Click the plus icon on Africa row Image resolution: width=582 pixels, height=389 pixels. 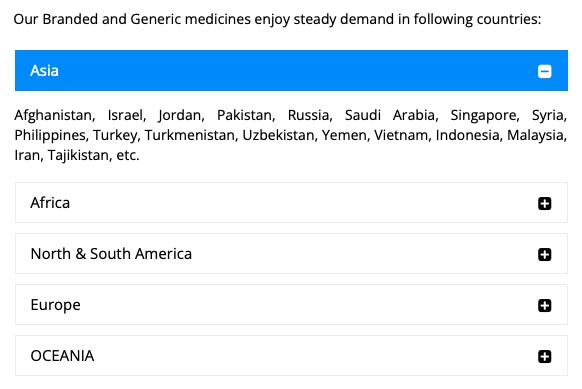545,203
